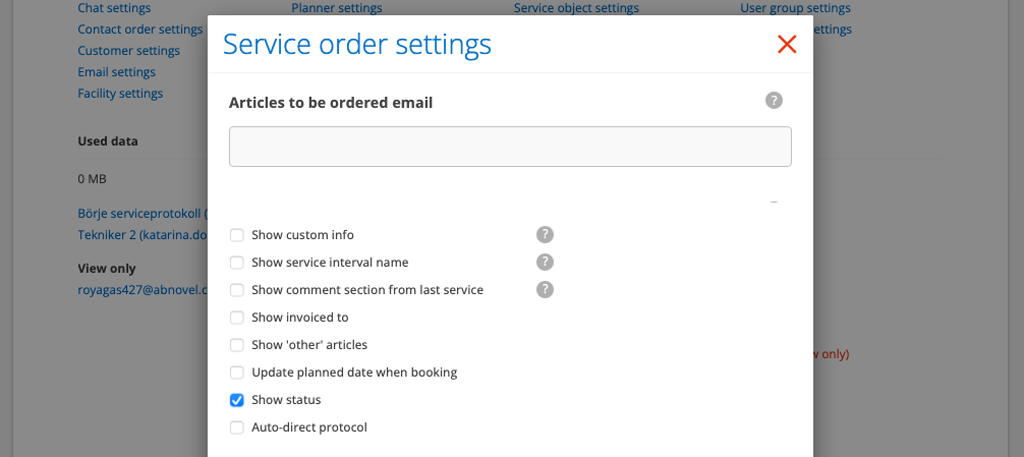Click help icon for Articles to be ordered email

(x=774, y=100)
